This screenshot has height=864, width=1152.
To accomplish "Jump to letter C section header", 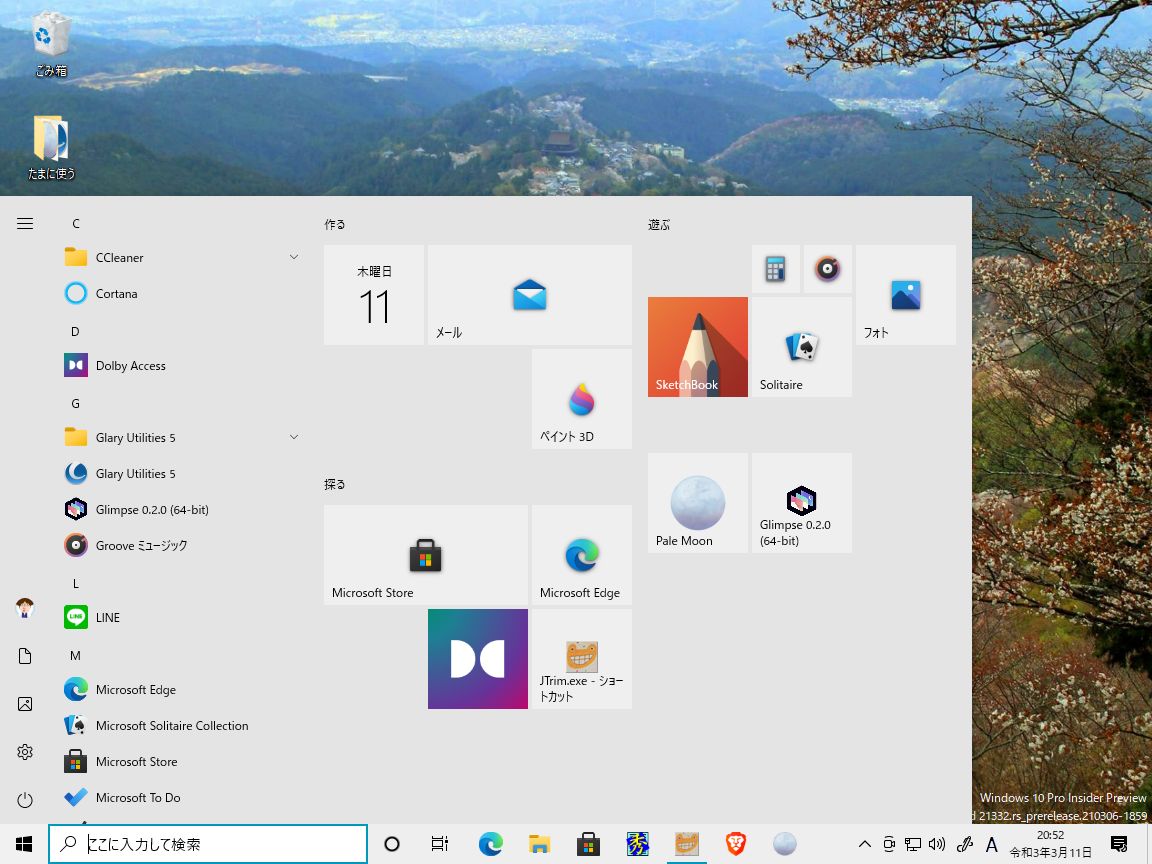I will tap(76, 223).
